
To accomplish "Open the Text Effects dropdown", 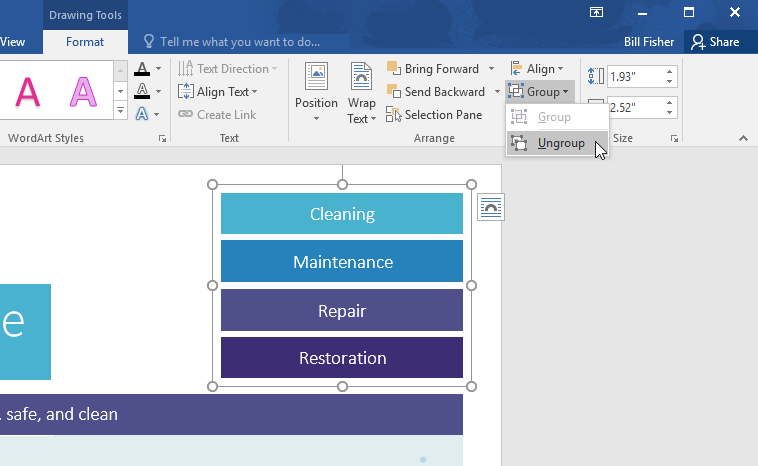I will pos(158,114).
